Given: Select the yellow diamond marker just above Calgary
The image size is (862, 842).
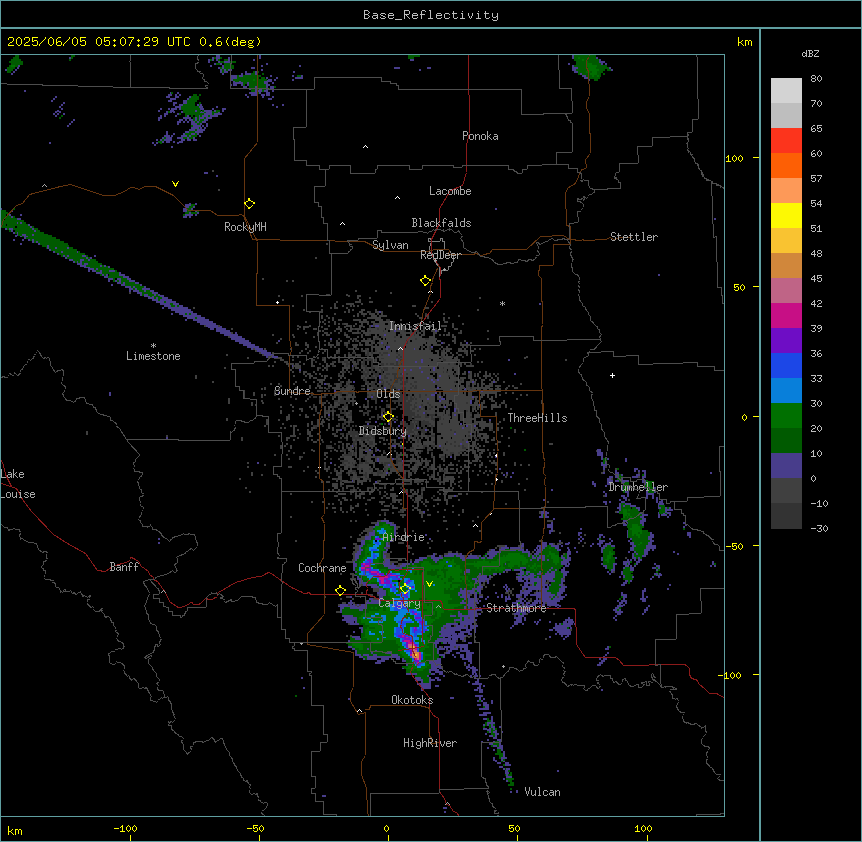Looking at the screenshot, I should click(x=405, y=589).
